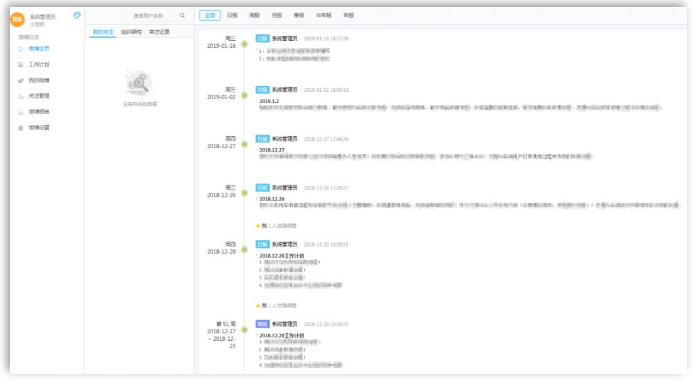Select the 全部 filter tab
Image resolution: width=698 pixels, height=384 pixels.
[210, 16]
